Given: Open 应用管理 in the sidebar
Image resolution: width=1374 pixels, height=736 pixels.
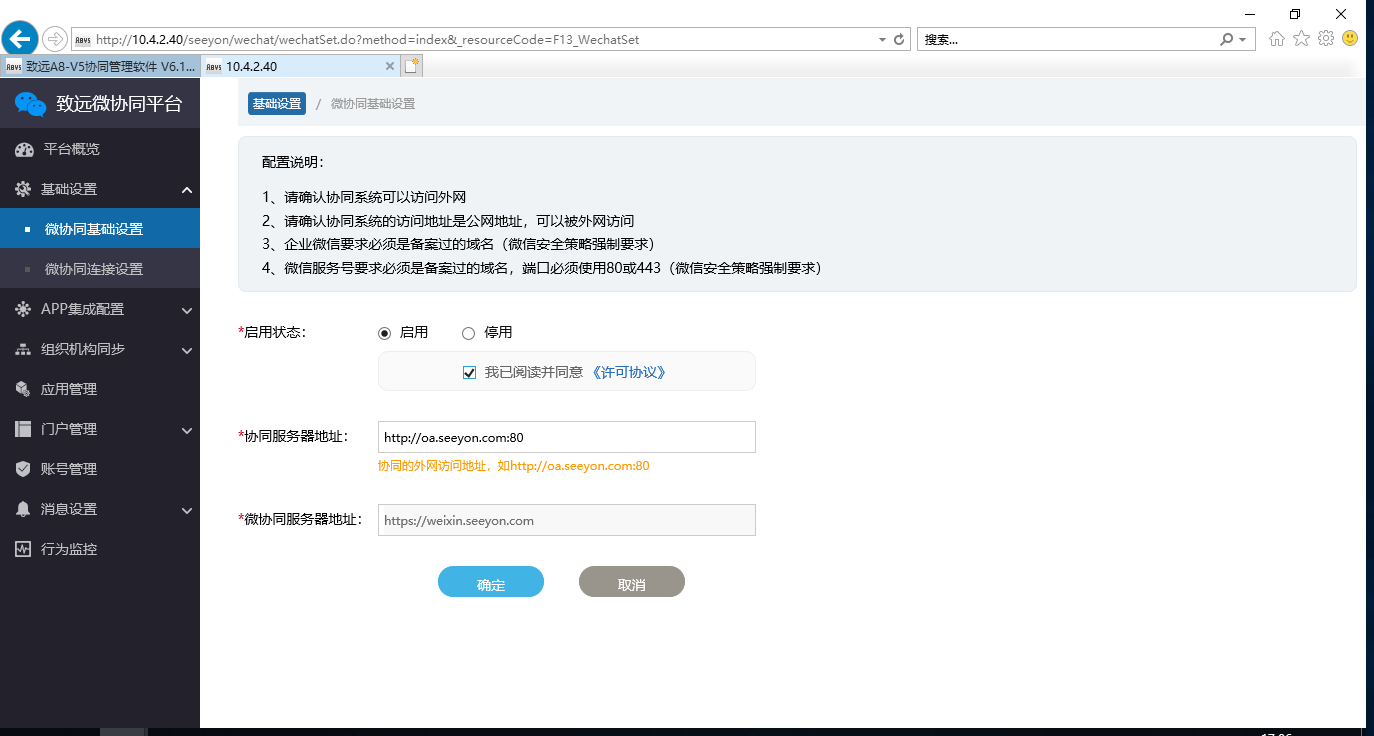Looking at the screenshot, I should click(100, 389).
